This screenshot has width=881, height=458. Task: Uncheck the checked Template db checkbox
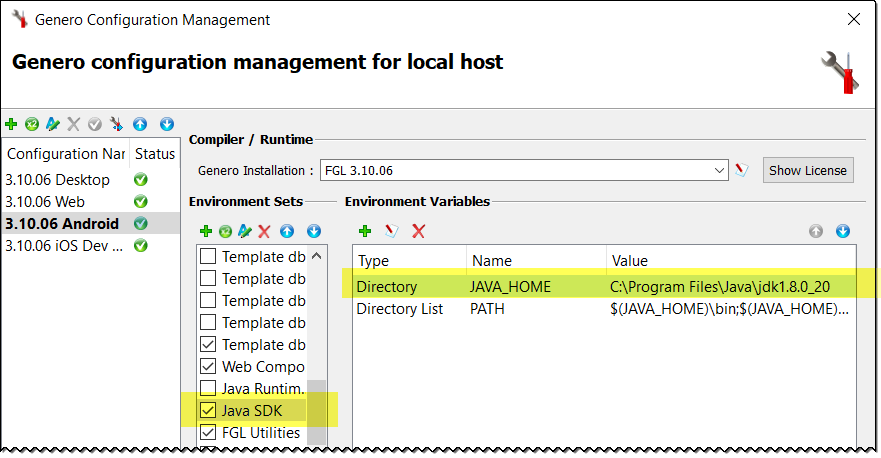pos(208,344)
